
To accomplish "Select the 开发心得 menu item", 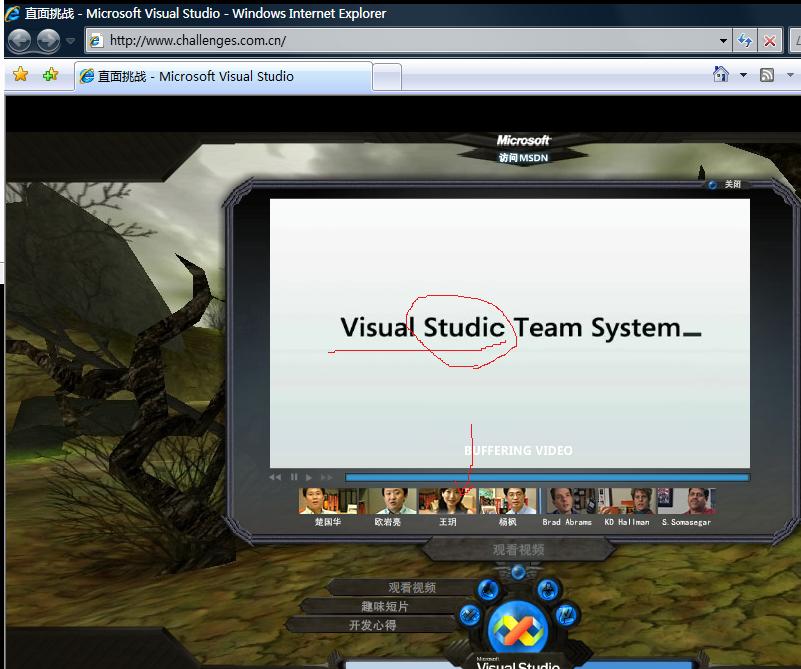I will click(x=372, y=625).
